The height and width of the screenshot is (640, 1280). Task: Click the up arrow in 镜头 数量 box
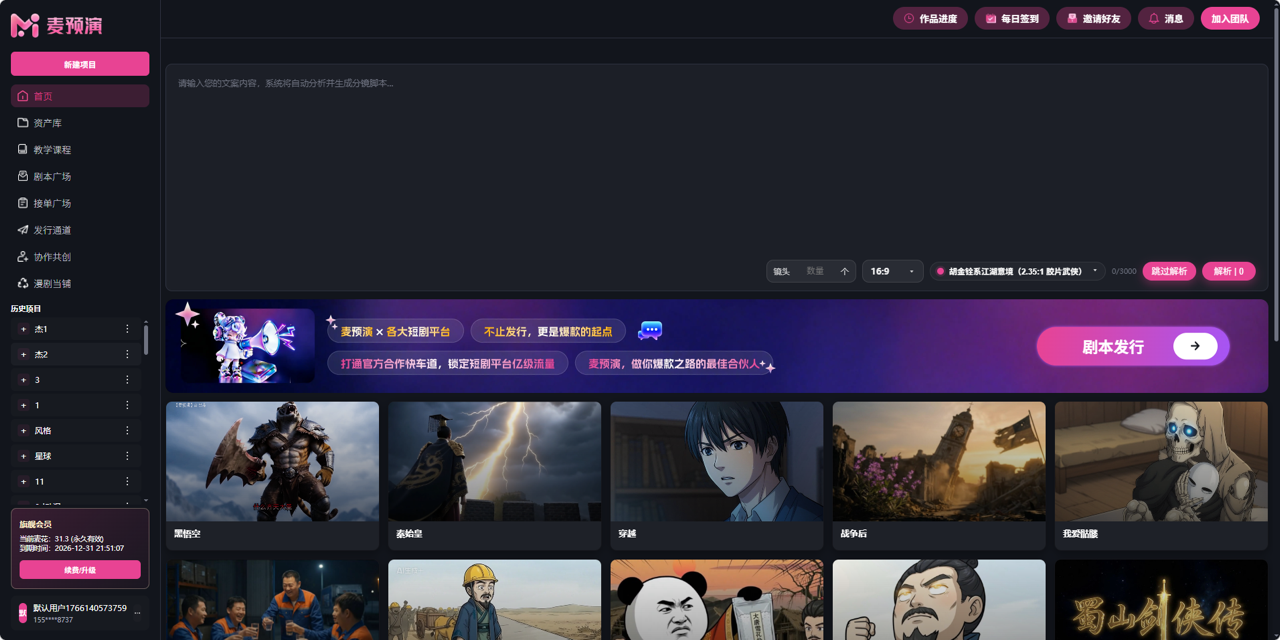pyautogui.click(x=844, y=271)
